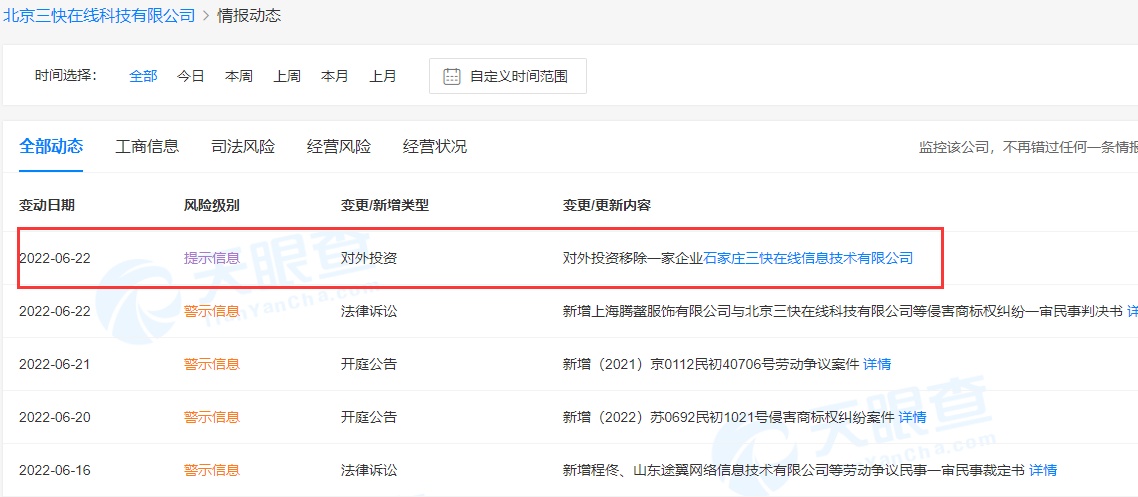The height and width of the screenshot is (497, 1138).
Task: Open 详情 for 山东途翼网络 labor ruling
Action: (x=1043, y=470)
